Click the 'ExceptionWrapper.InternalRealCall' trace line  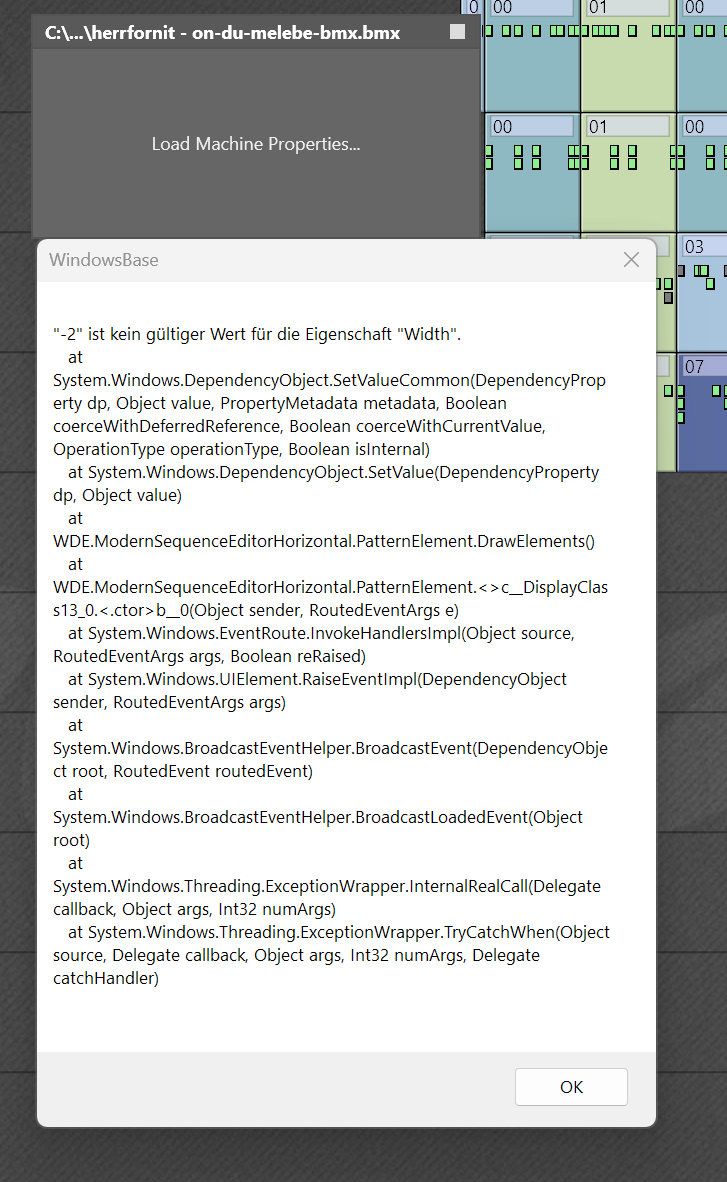[327, 886]
